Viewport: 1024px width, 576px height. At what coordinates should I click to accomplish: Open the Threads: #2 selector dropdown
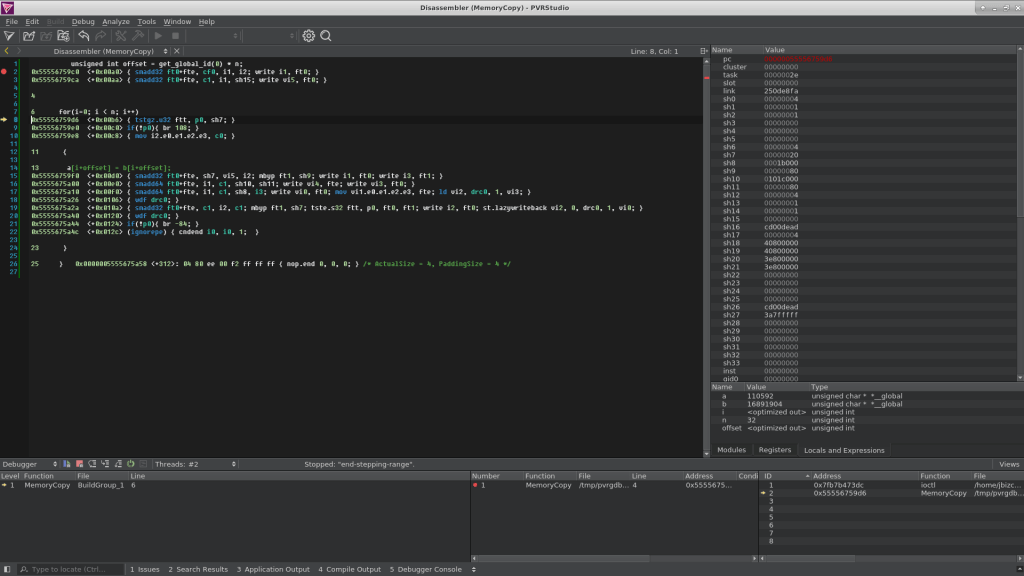(x=195, y=464)
